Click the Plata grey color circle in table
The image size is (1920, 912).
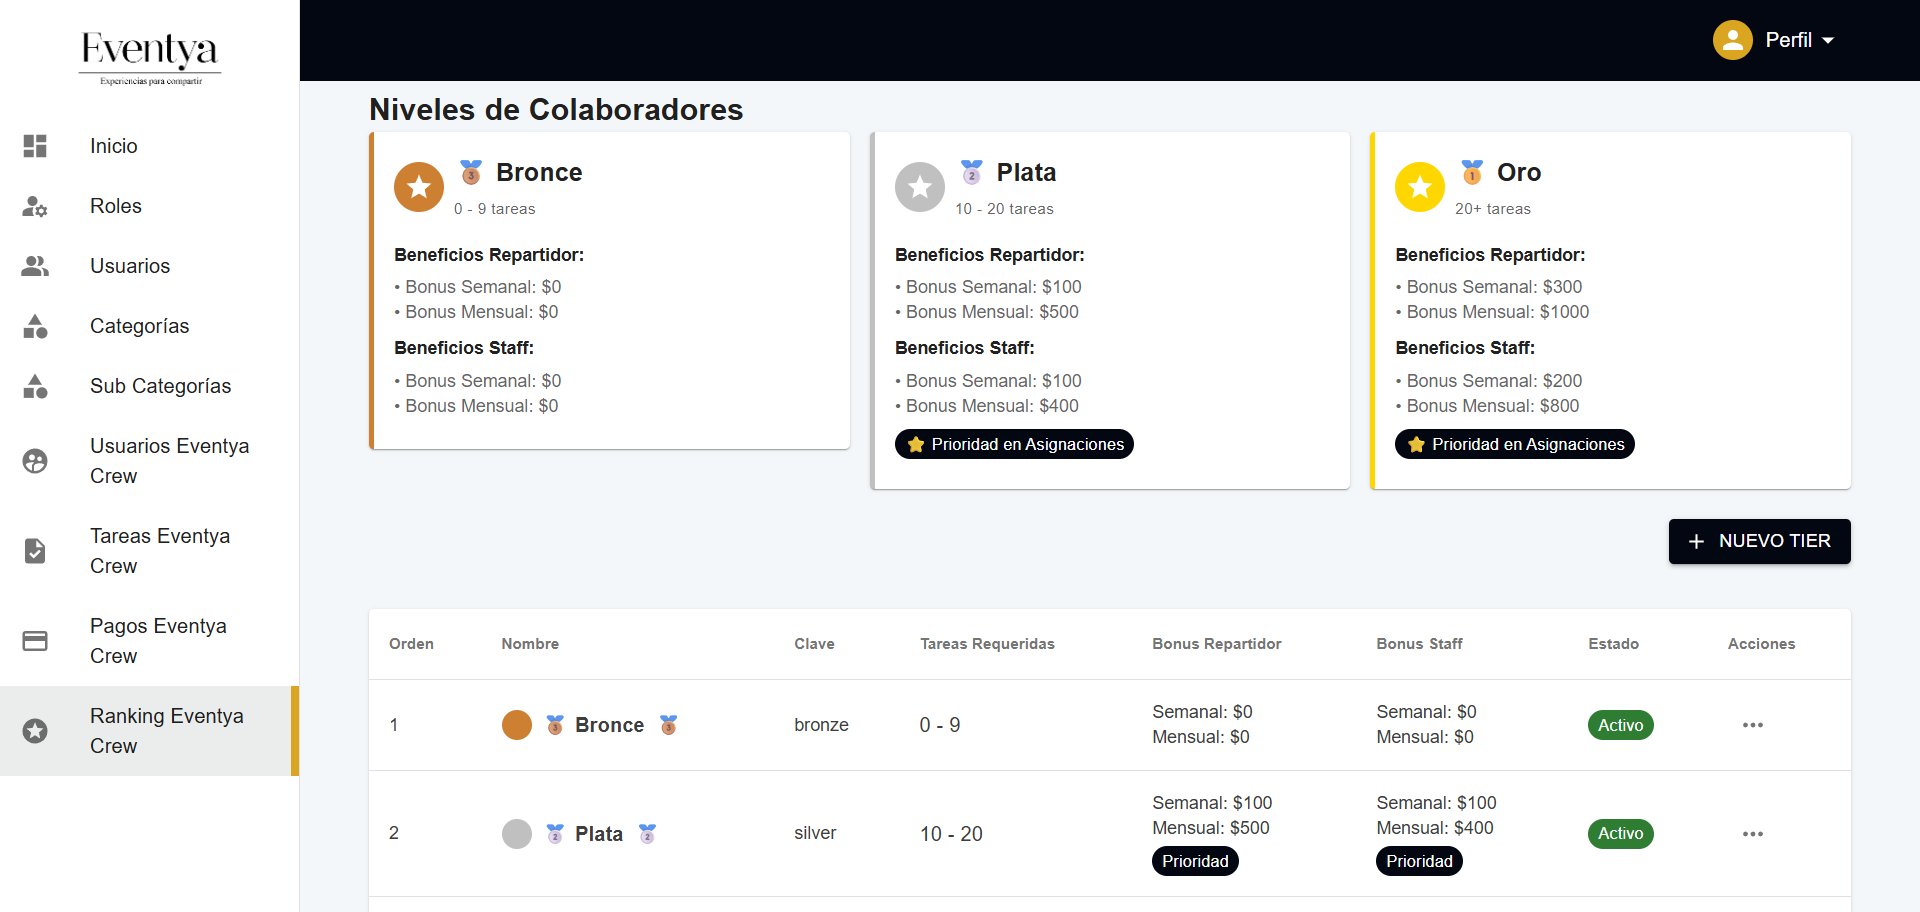516,834
